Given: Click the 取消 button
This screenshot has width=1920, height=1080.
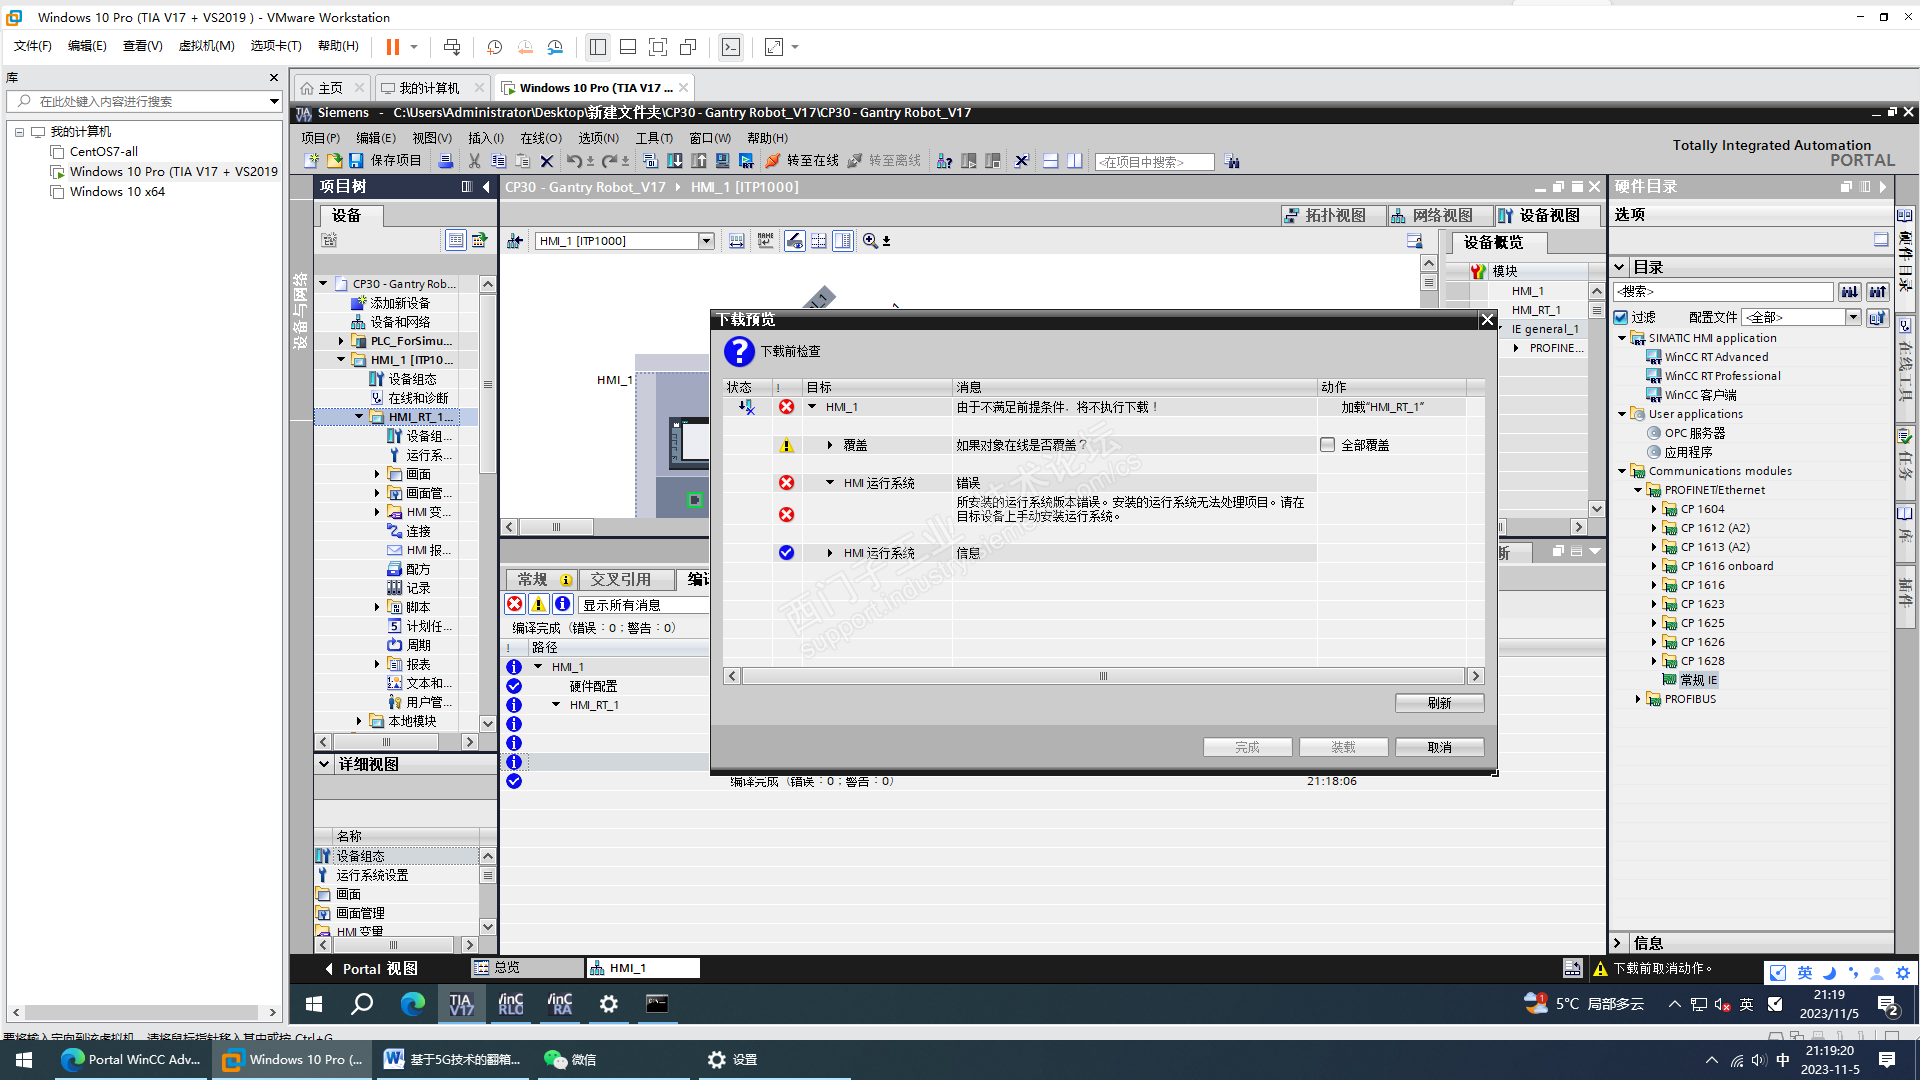Looking at the screenshot, I should point(1439,747).
